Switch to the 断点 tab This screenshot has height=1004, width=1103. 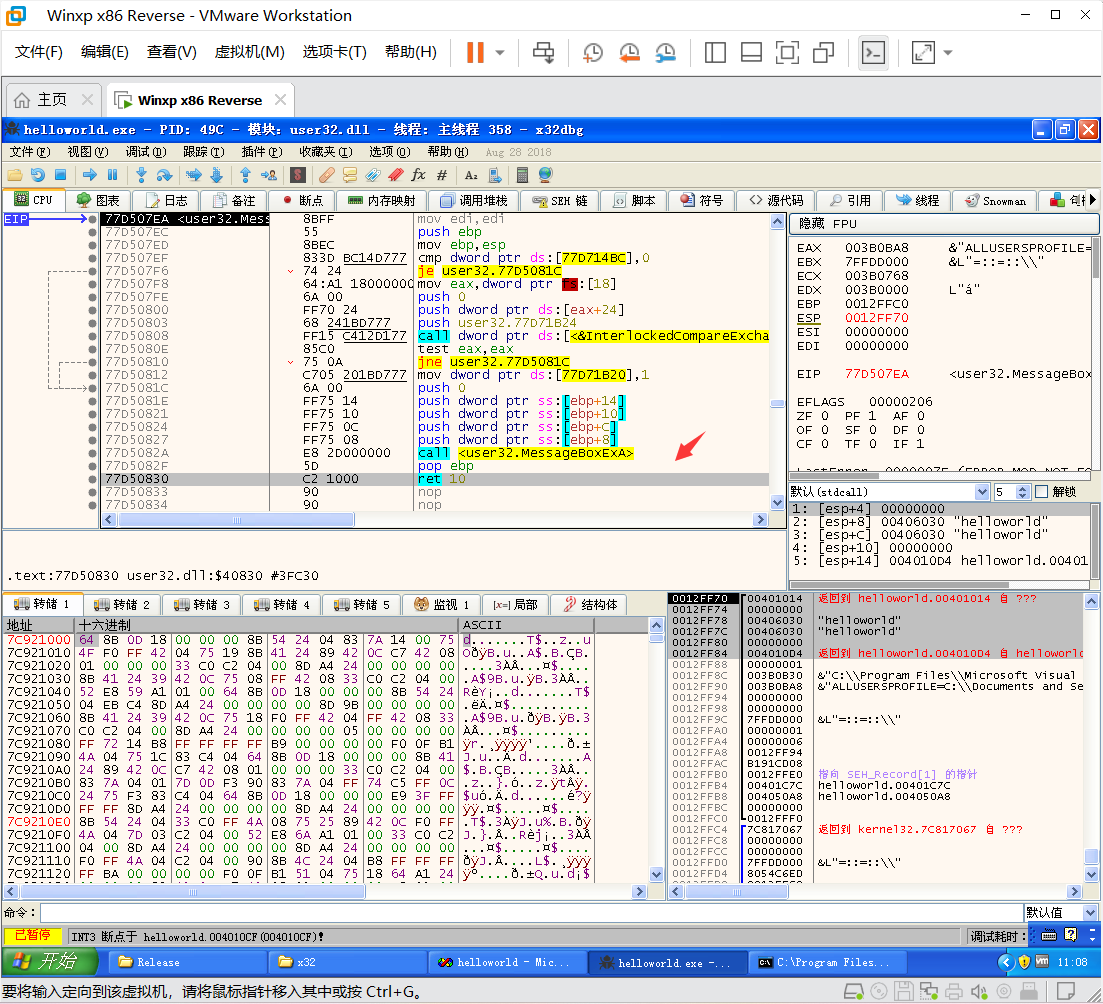click(x=302, y=201)
